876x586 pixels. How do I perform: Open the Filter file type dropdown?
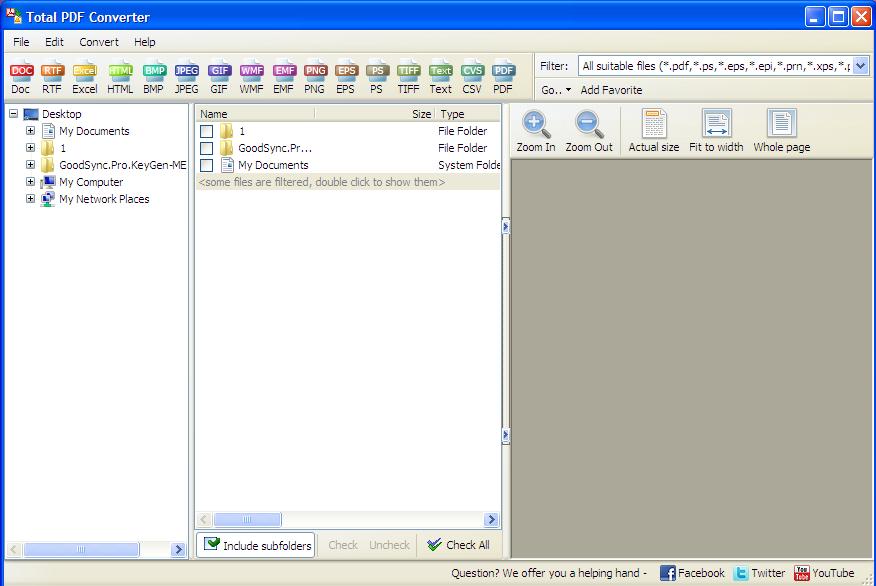[x=861, y=66]
